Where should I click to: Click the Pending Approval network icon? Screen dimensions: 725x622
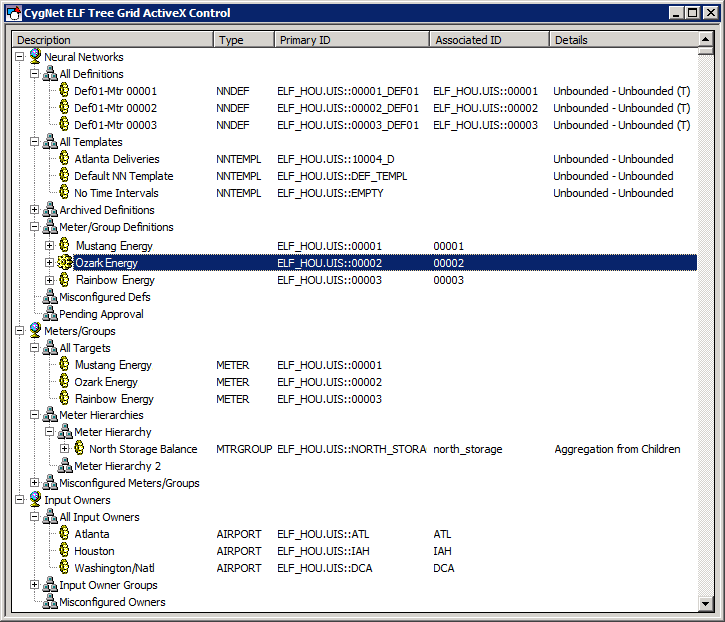(50, 314)
